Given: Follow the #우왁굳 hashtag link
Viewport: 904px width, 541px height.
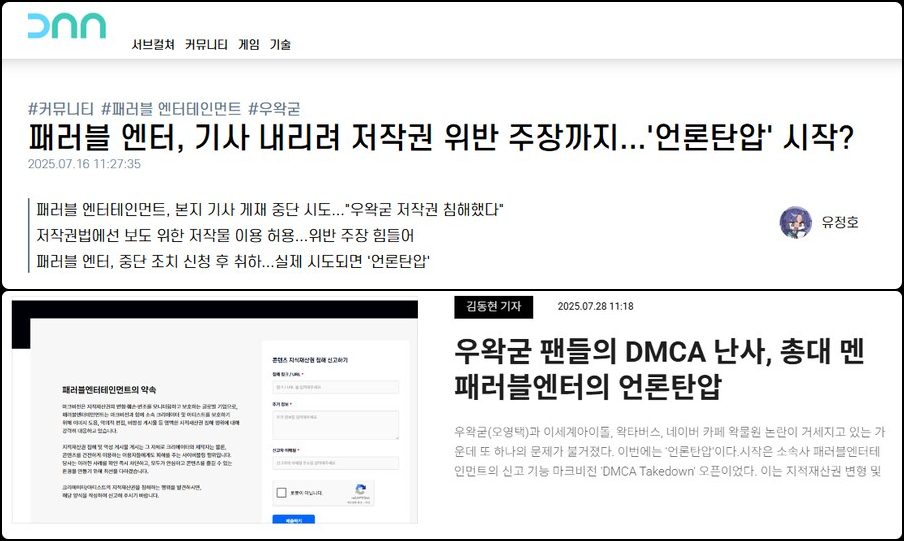Looking at the screenshot, I should [274, 108].
